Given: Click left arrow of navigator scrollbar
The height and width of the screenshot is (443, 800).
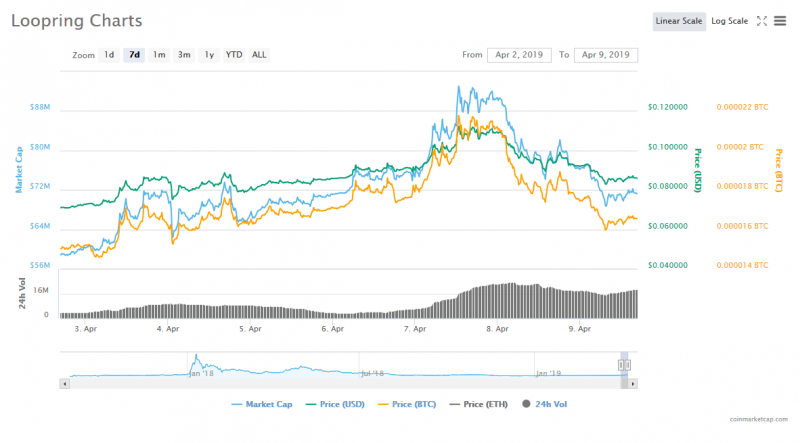Looking at the screenshot, I should coord(65,382).
